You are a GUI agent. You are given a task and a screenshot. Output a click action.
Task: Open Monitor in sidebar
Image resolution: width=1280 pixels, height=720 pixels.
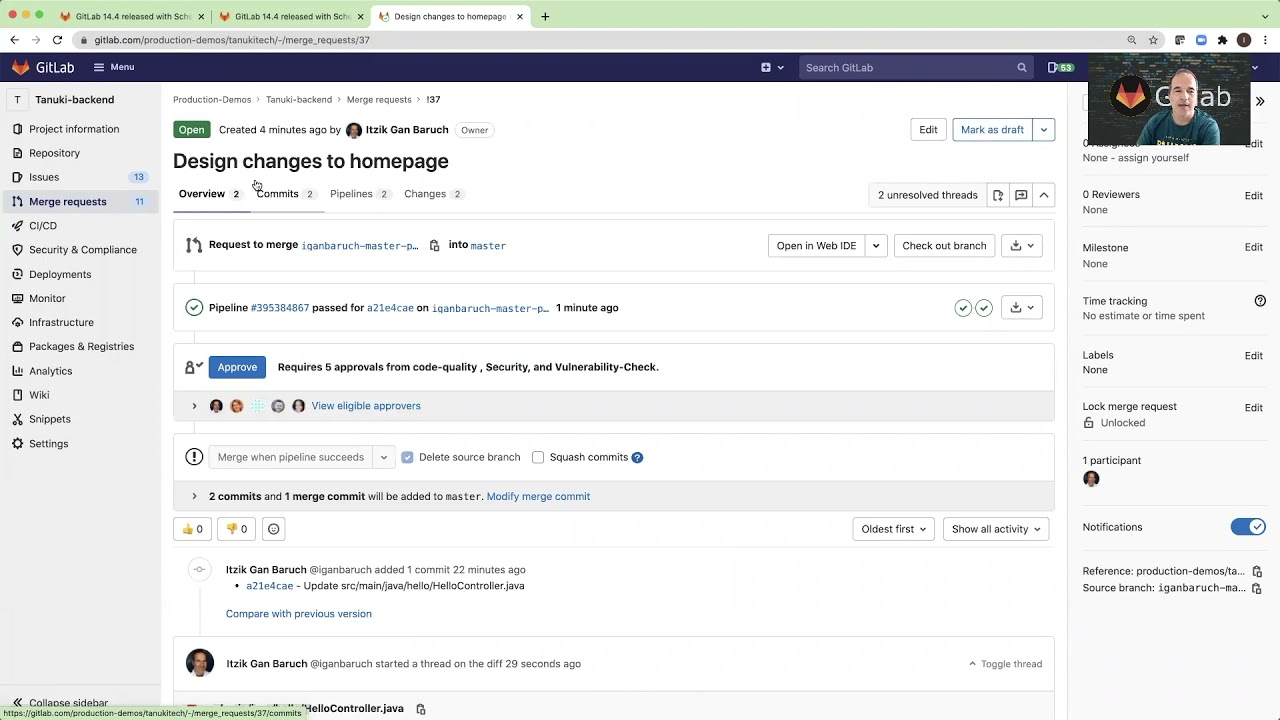(x=47, y=298)
